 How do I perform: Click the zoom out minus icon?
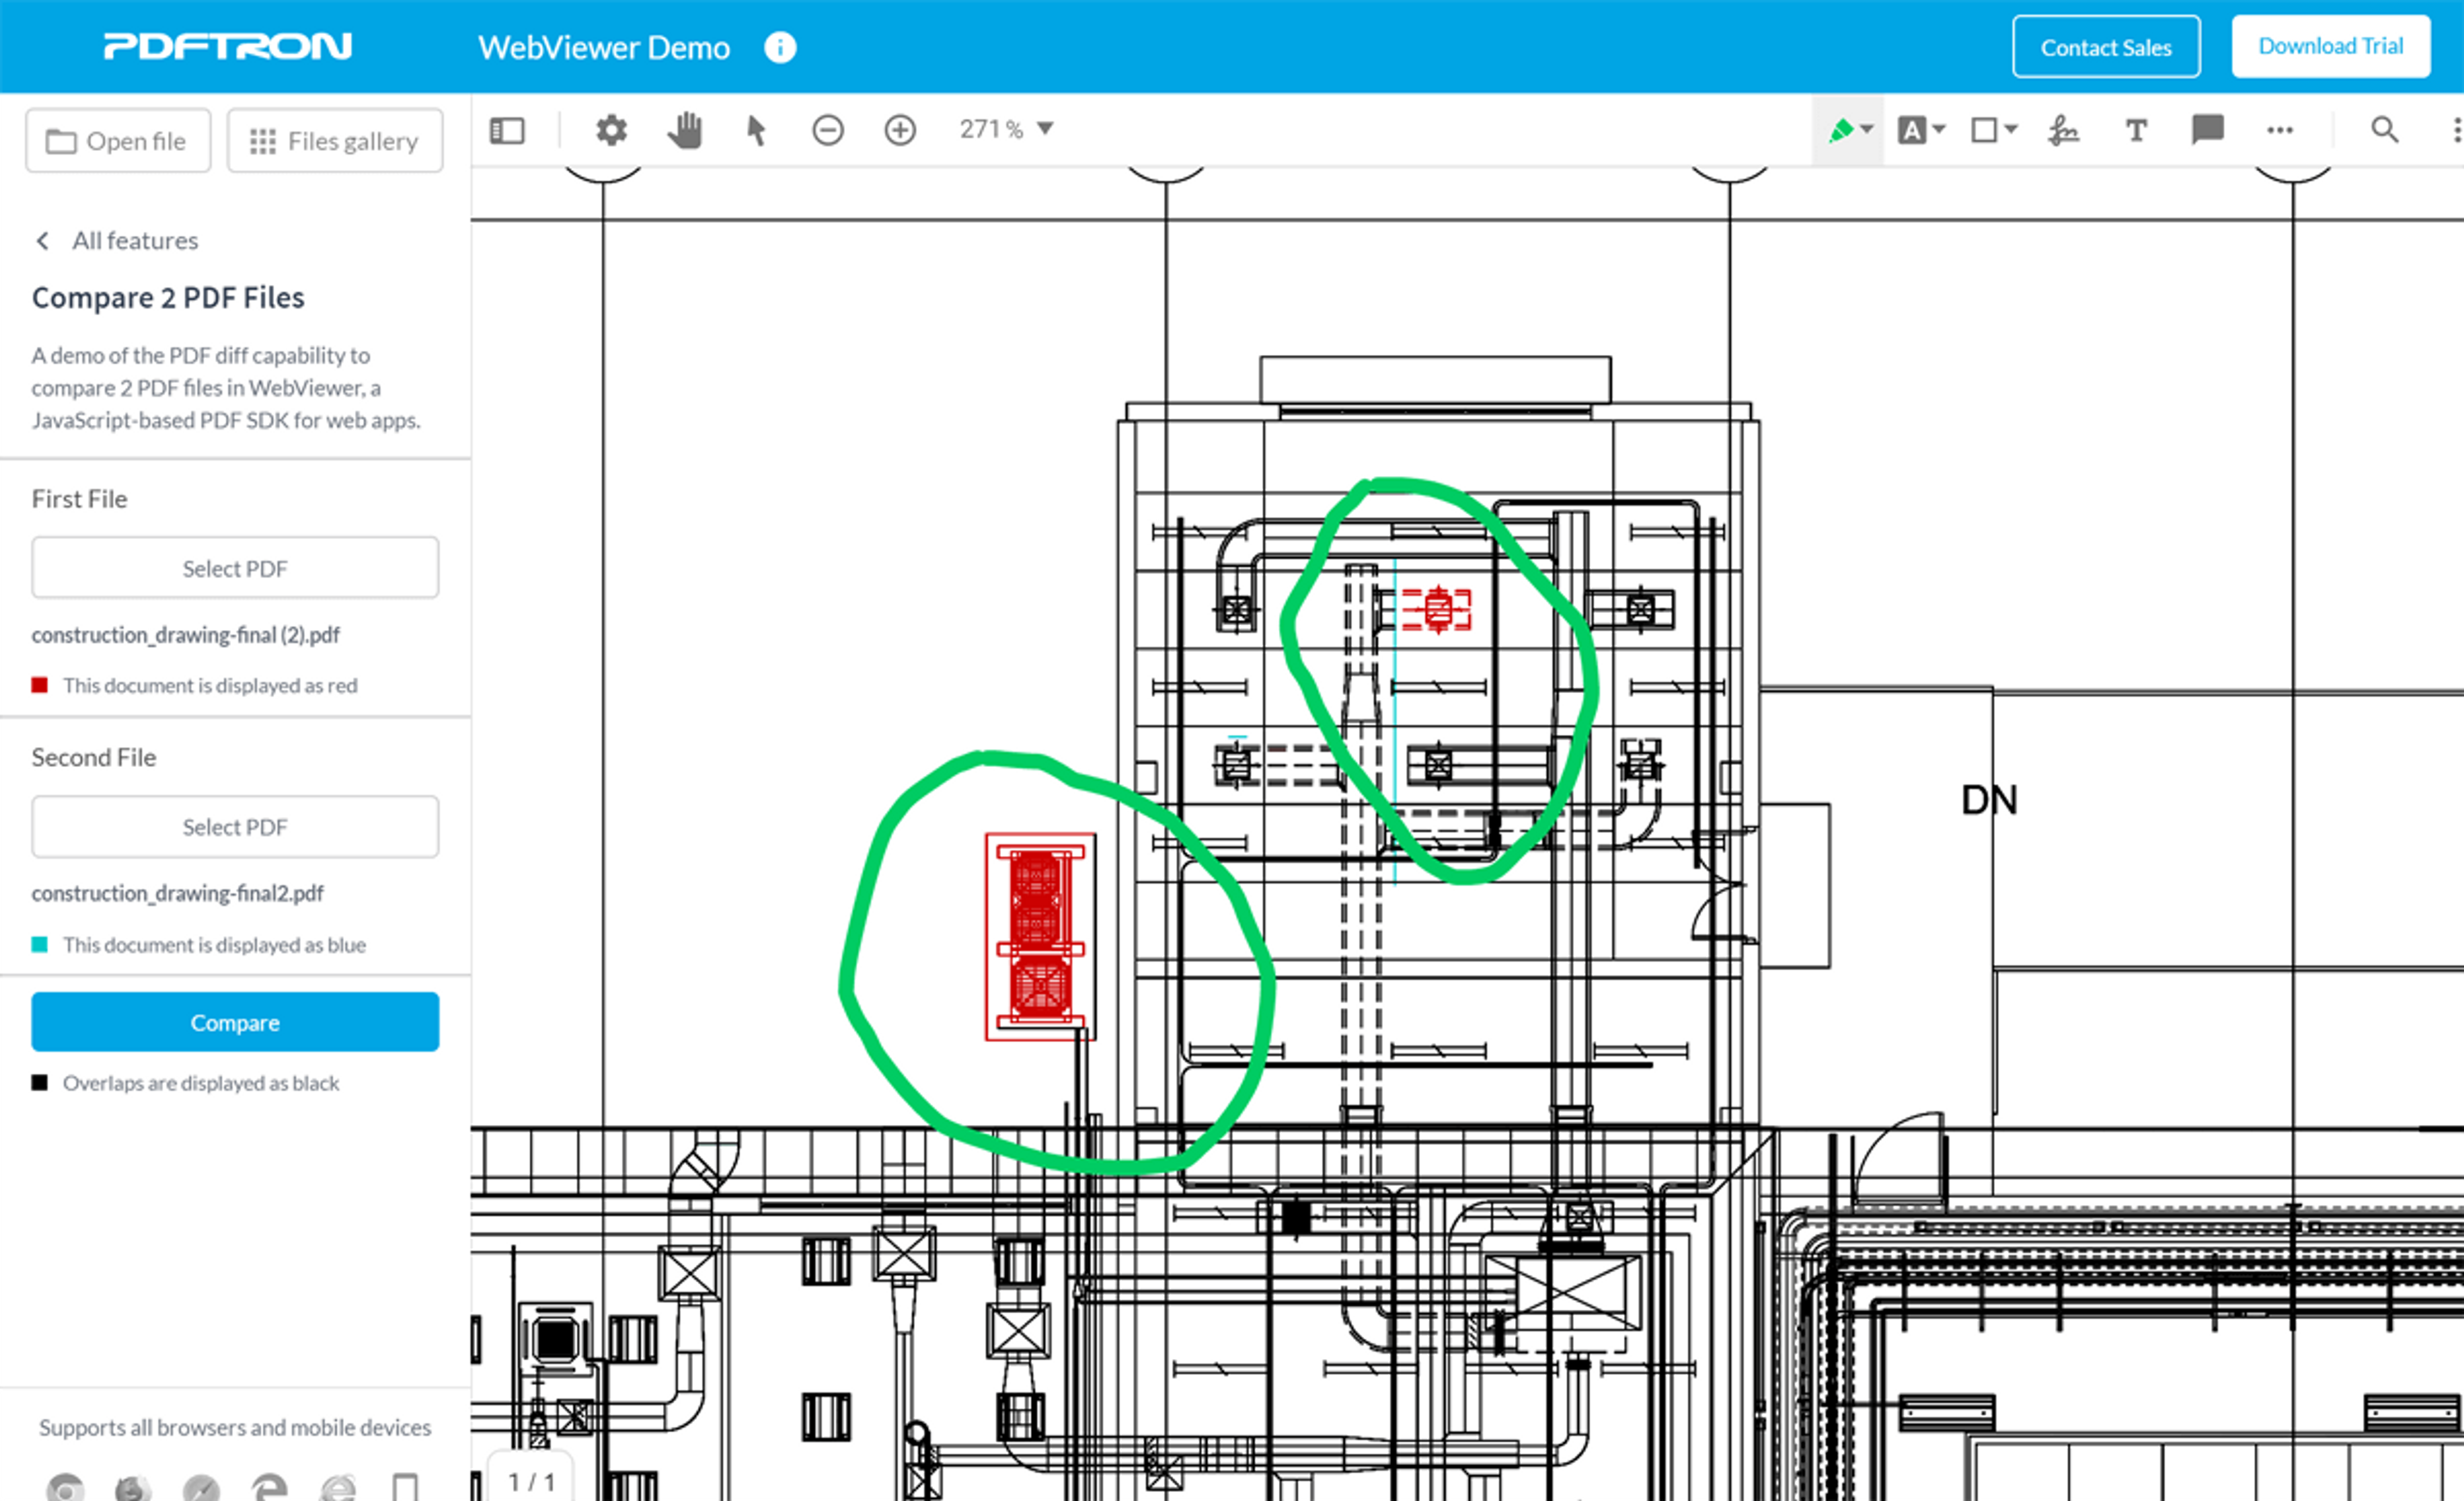point(828,130)
